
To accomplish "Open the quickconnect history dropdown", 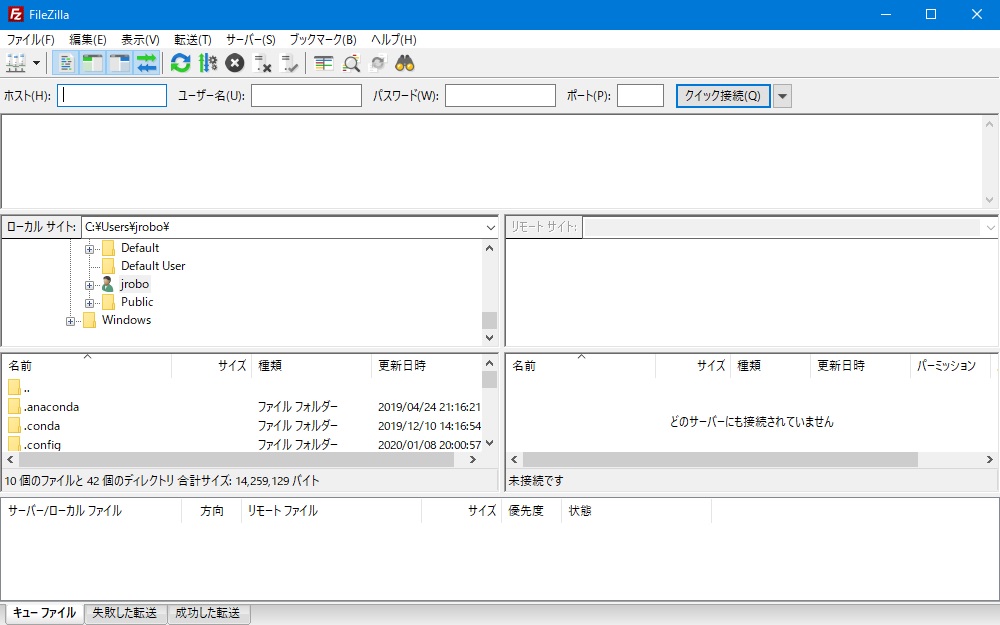I will point(783,96).
